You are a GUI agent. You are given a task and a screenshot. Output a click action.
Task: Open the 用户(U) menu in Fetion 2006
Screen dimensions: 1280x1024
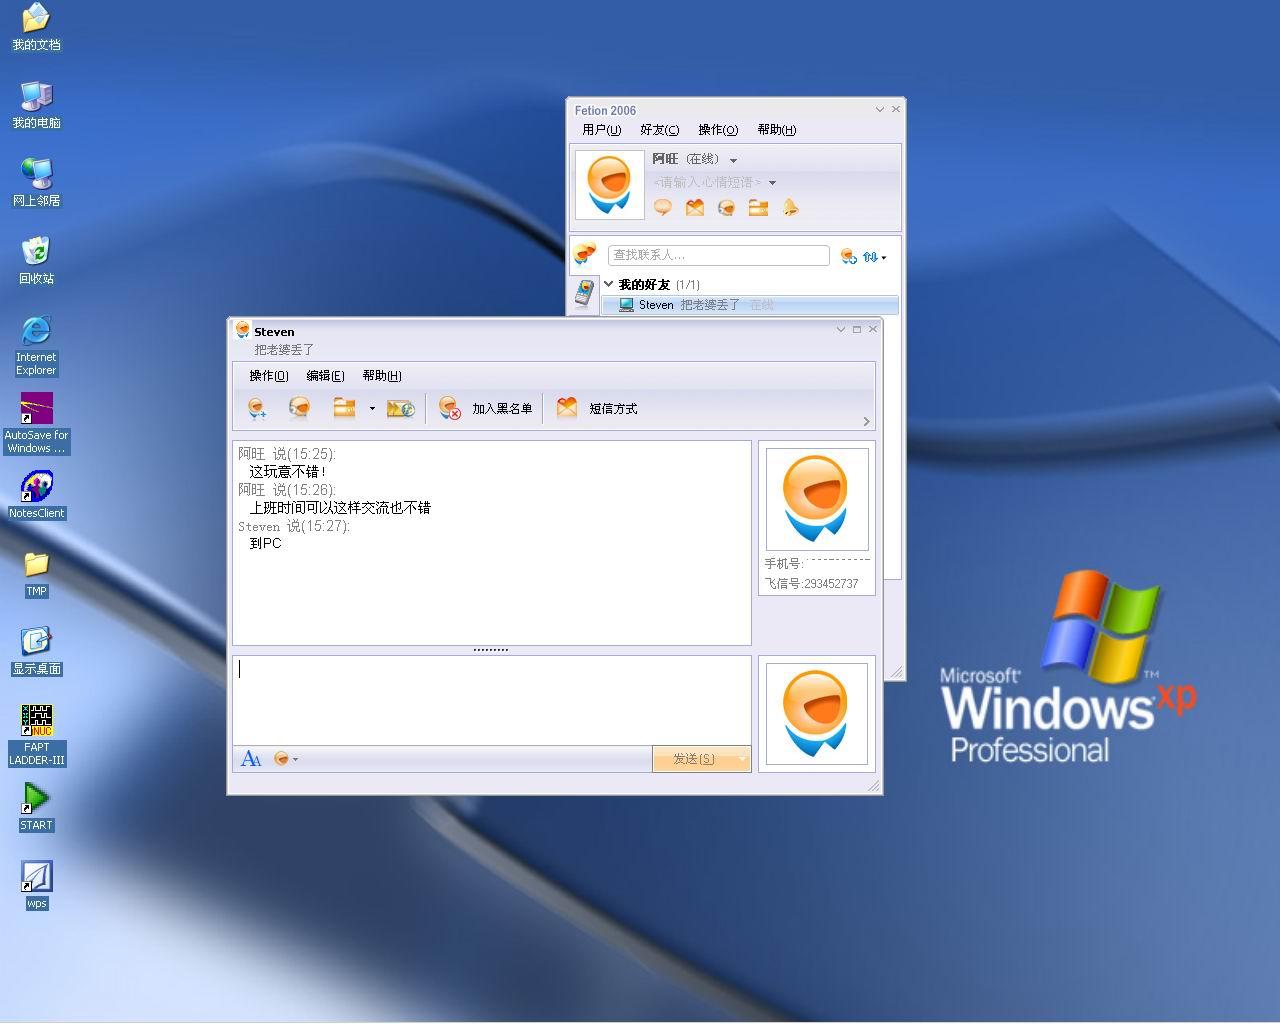tap(602, 130)
